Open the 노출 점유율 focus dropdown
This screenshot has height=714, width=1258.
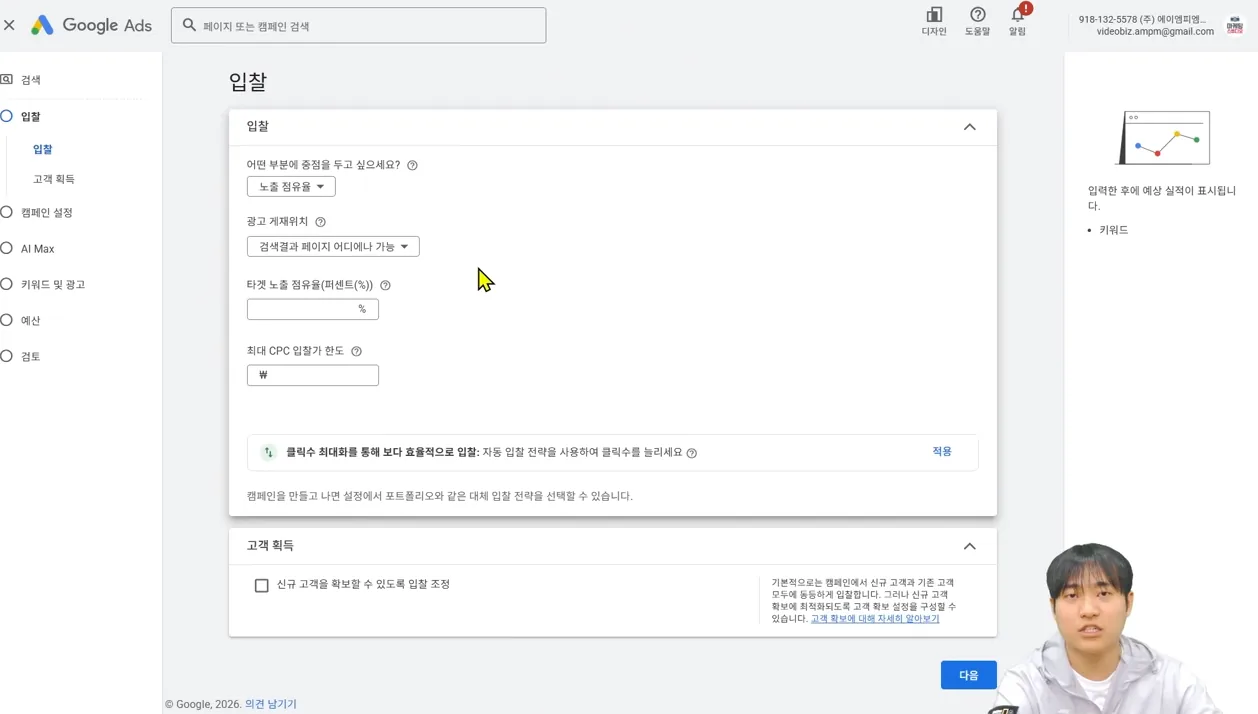291,187
